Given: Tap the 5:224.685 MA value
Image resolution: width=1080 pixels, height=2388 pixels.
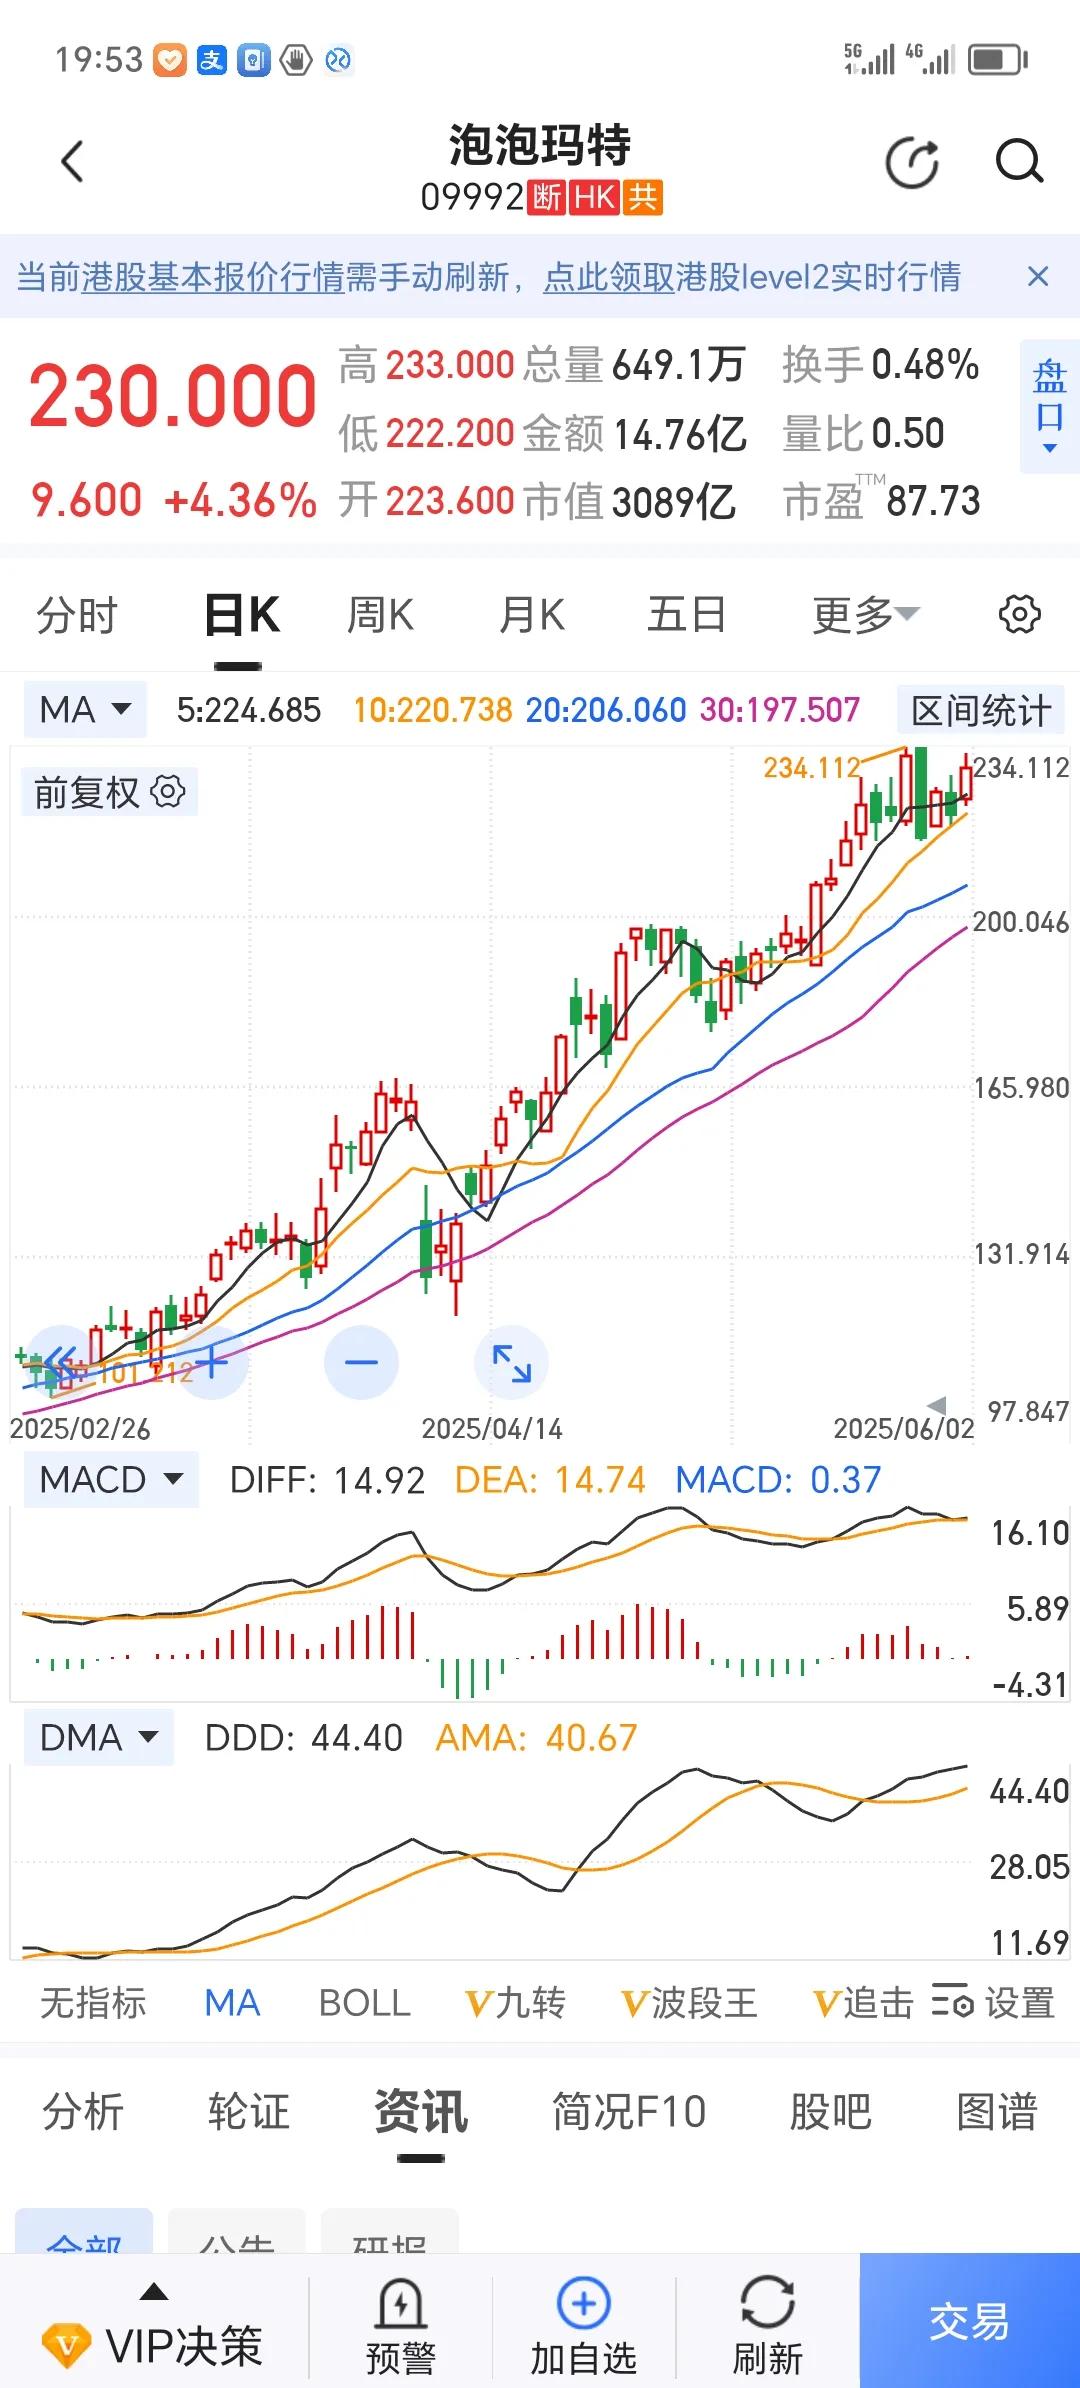Looking at the screenshot, I should [x=249, y=710].
